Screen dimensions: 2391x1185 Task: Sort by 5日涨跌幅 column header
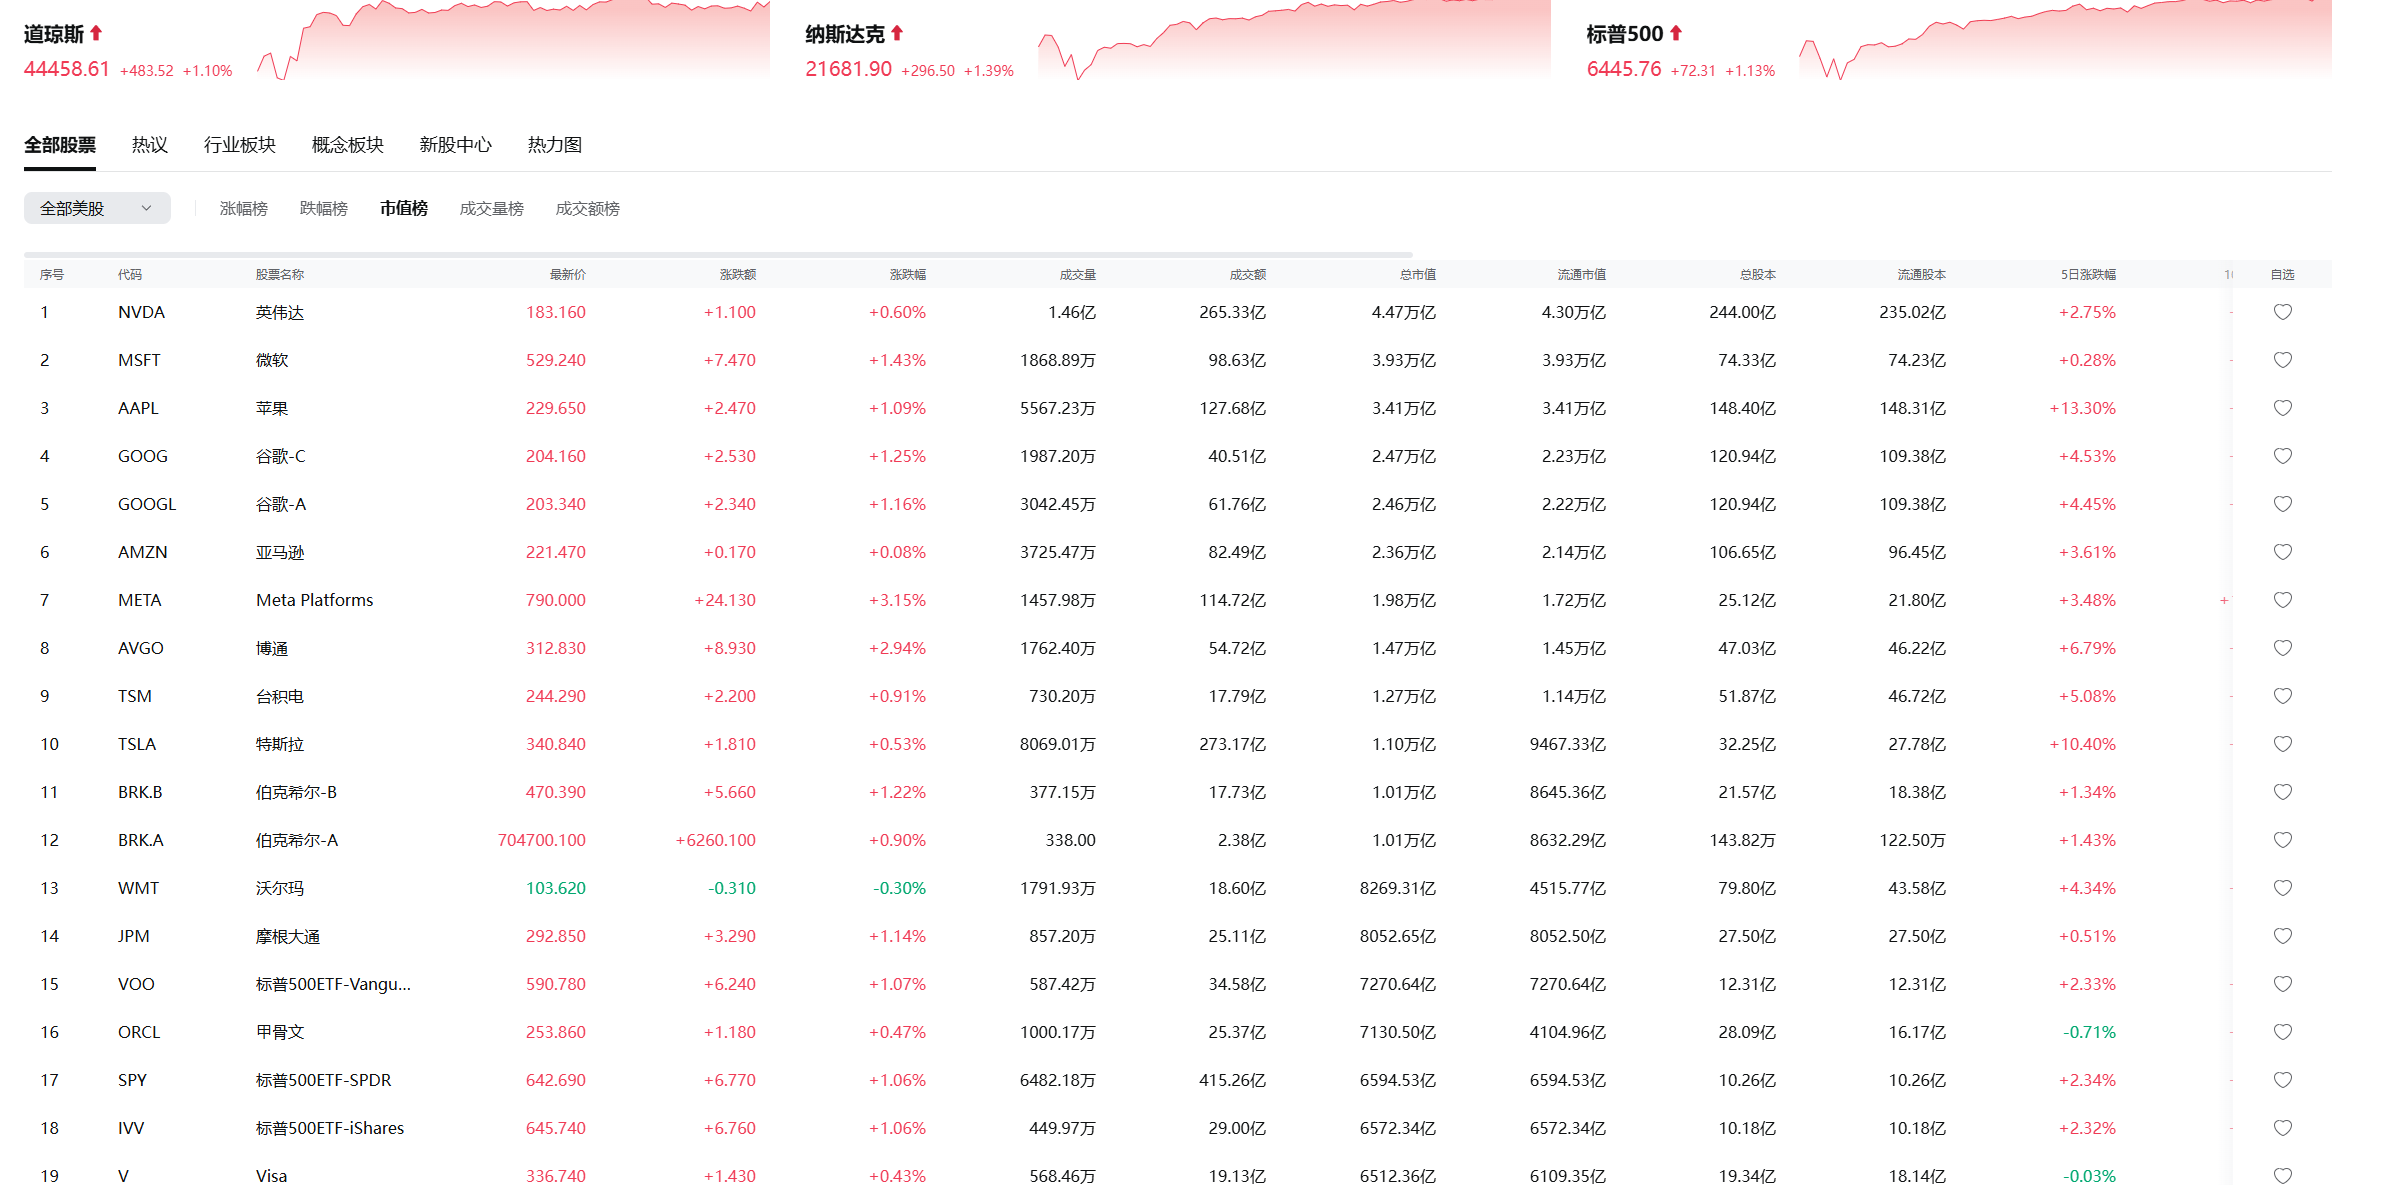point(2088,274)
